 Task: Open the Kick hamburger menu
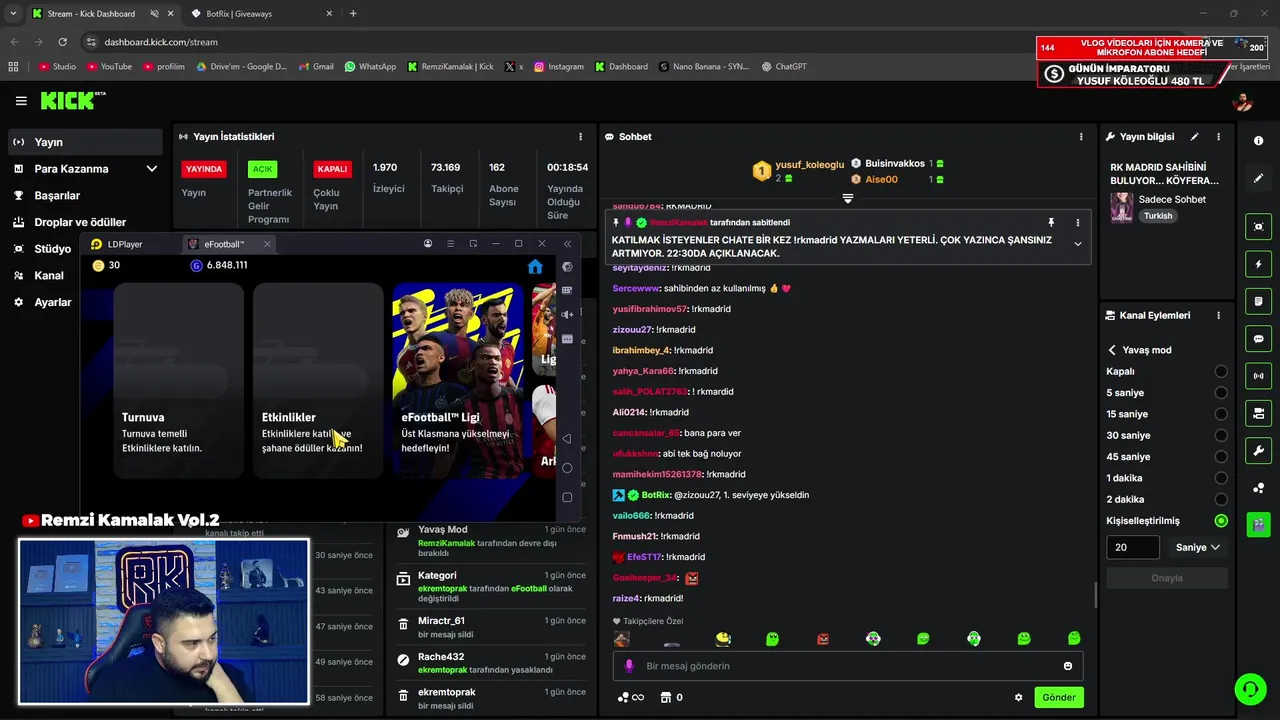[x=21, y=101]
